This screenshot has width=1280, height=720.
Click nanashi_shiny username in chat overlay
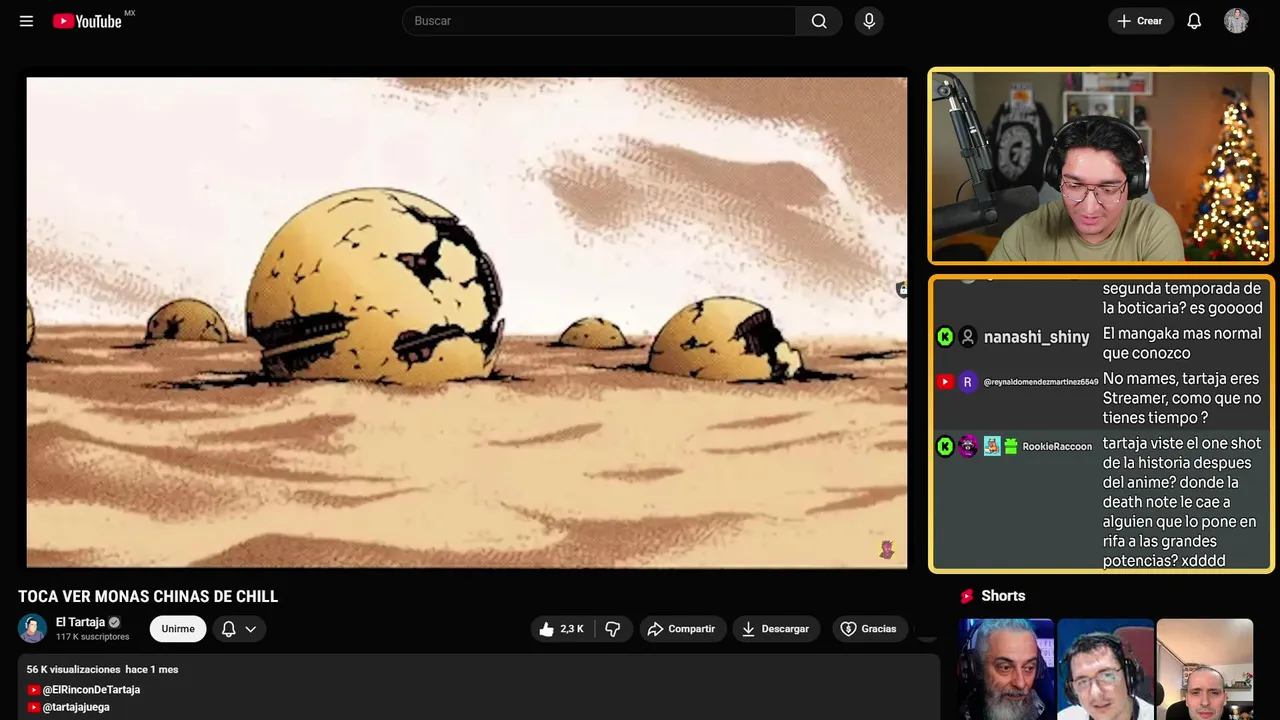(x=1036, y=337)
